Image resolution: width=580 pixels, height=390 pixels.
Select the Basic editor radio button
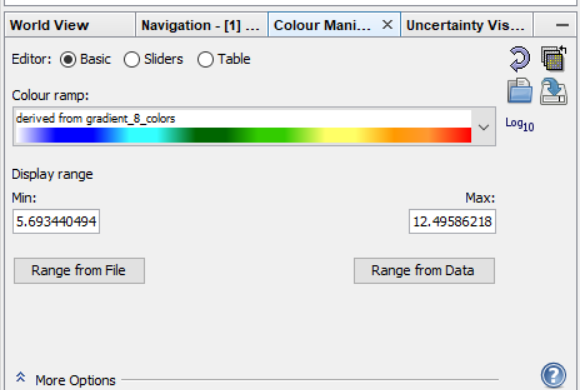[x=68, y=59]
